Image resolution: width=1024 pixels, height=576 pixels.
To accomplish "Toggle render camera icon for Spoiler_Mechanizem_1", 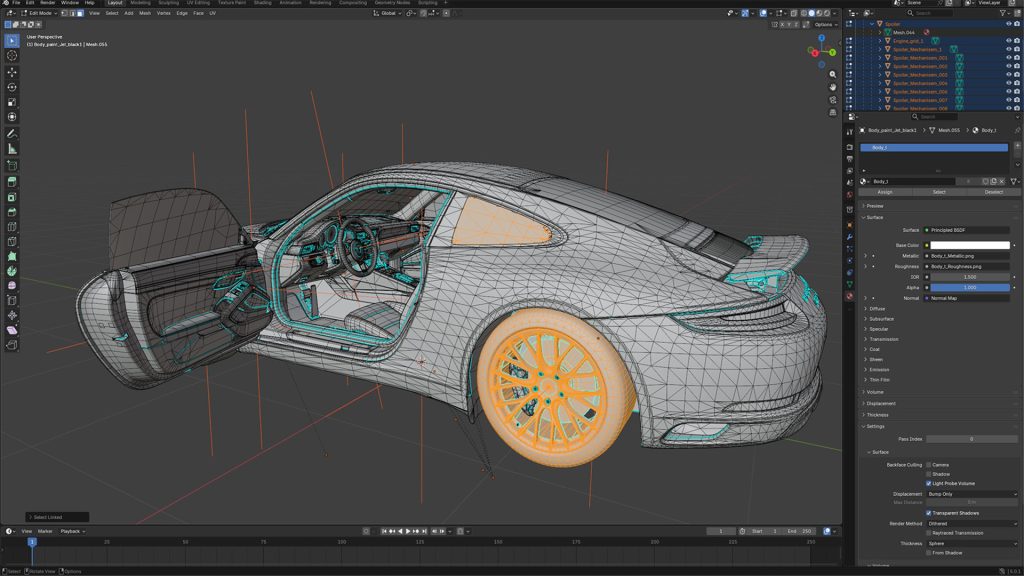I will point(1017,49).
